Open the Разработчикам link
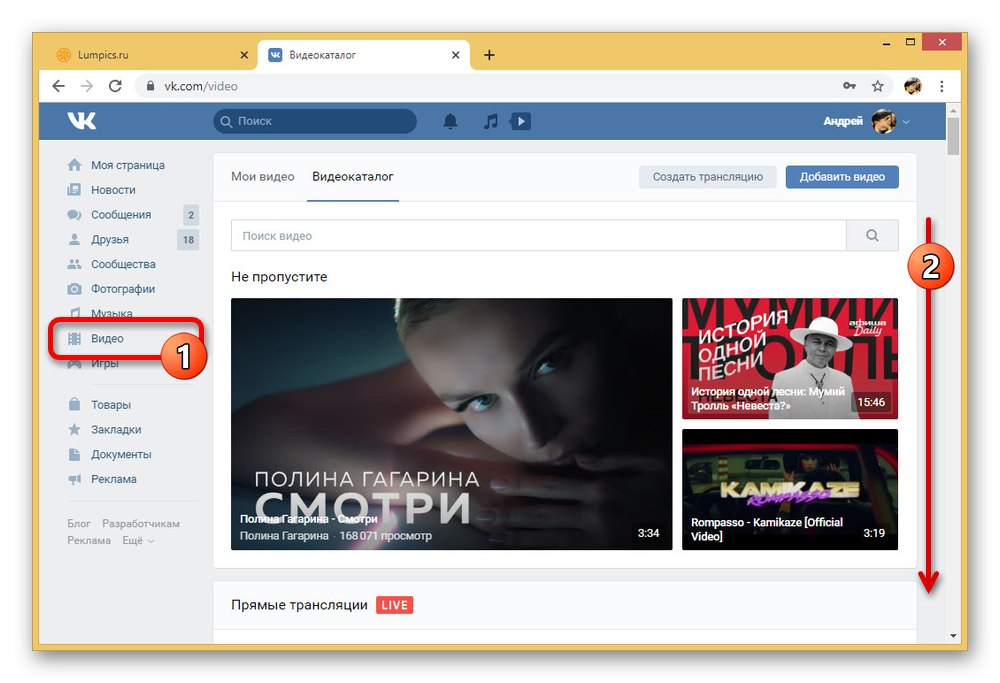This screenshot has height=683, width=1000. point(141,523)
